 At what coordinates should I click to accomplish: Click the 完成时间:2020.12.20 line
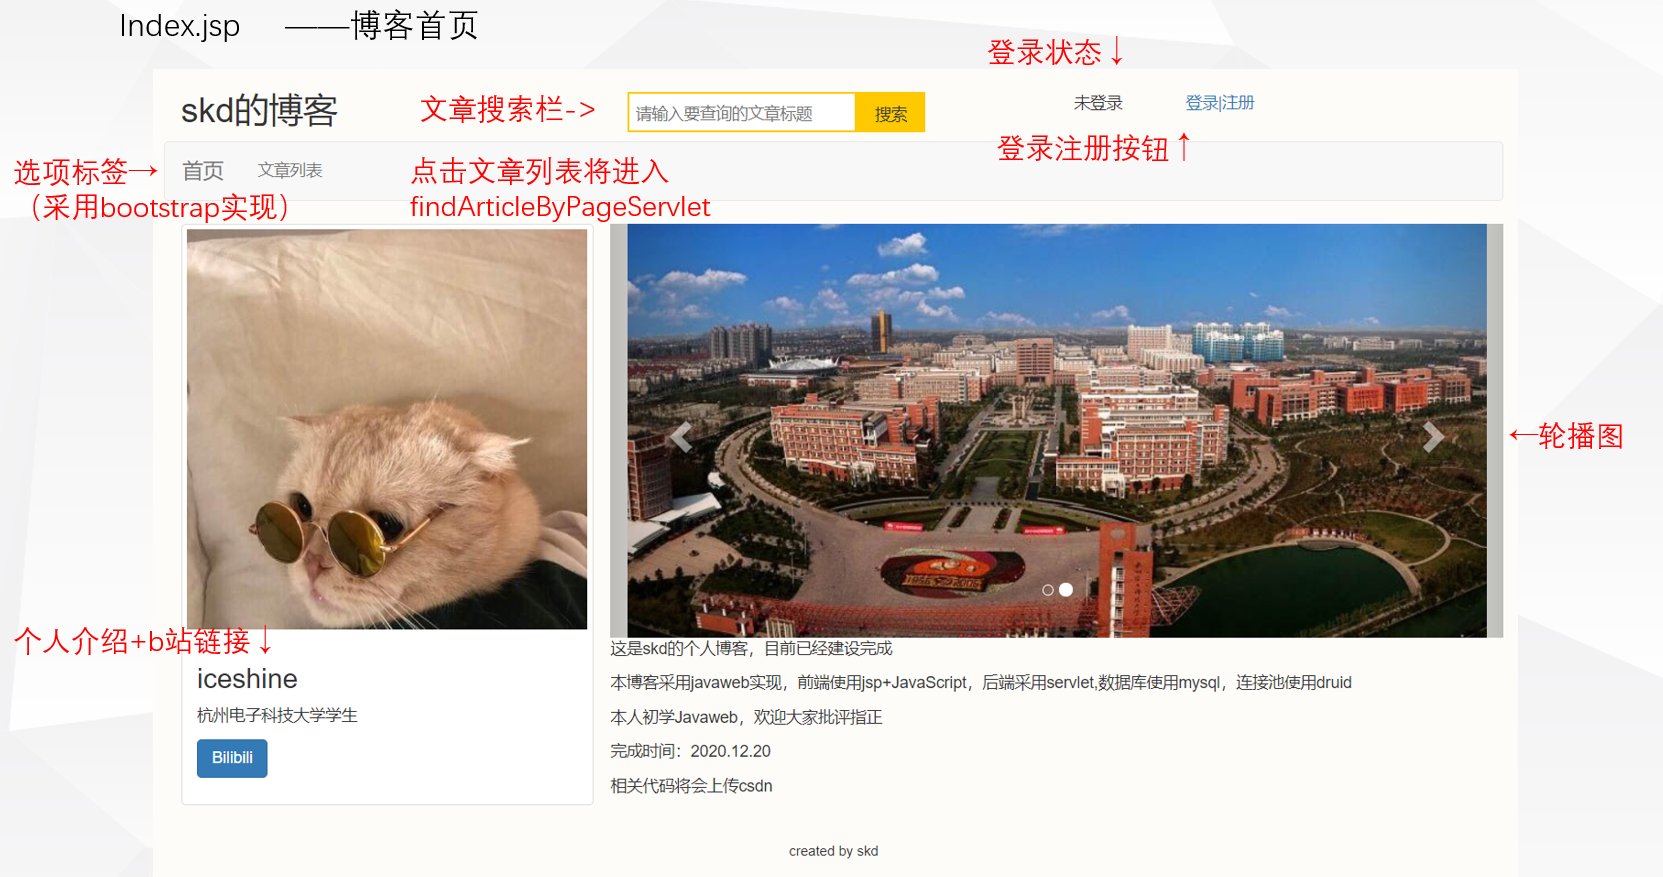tap(691, 752)
